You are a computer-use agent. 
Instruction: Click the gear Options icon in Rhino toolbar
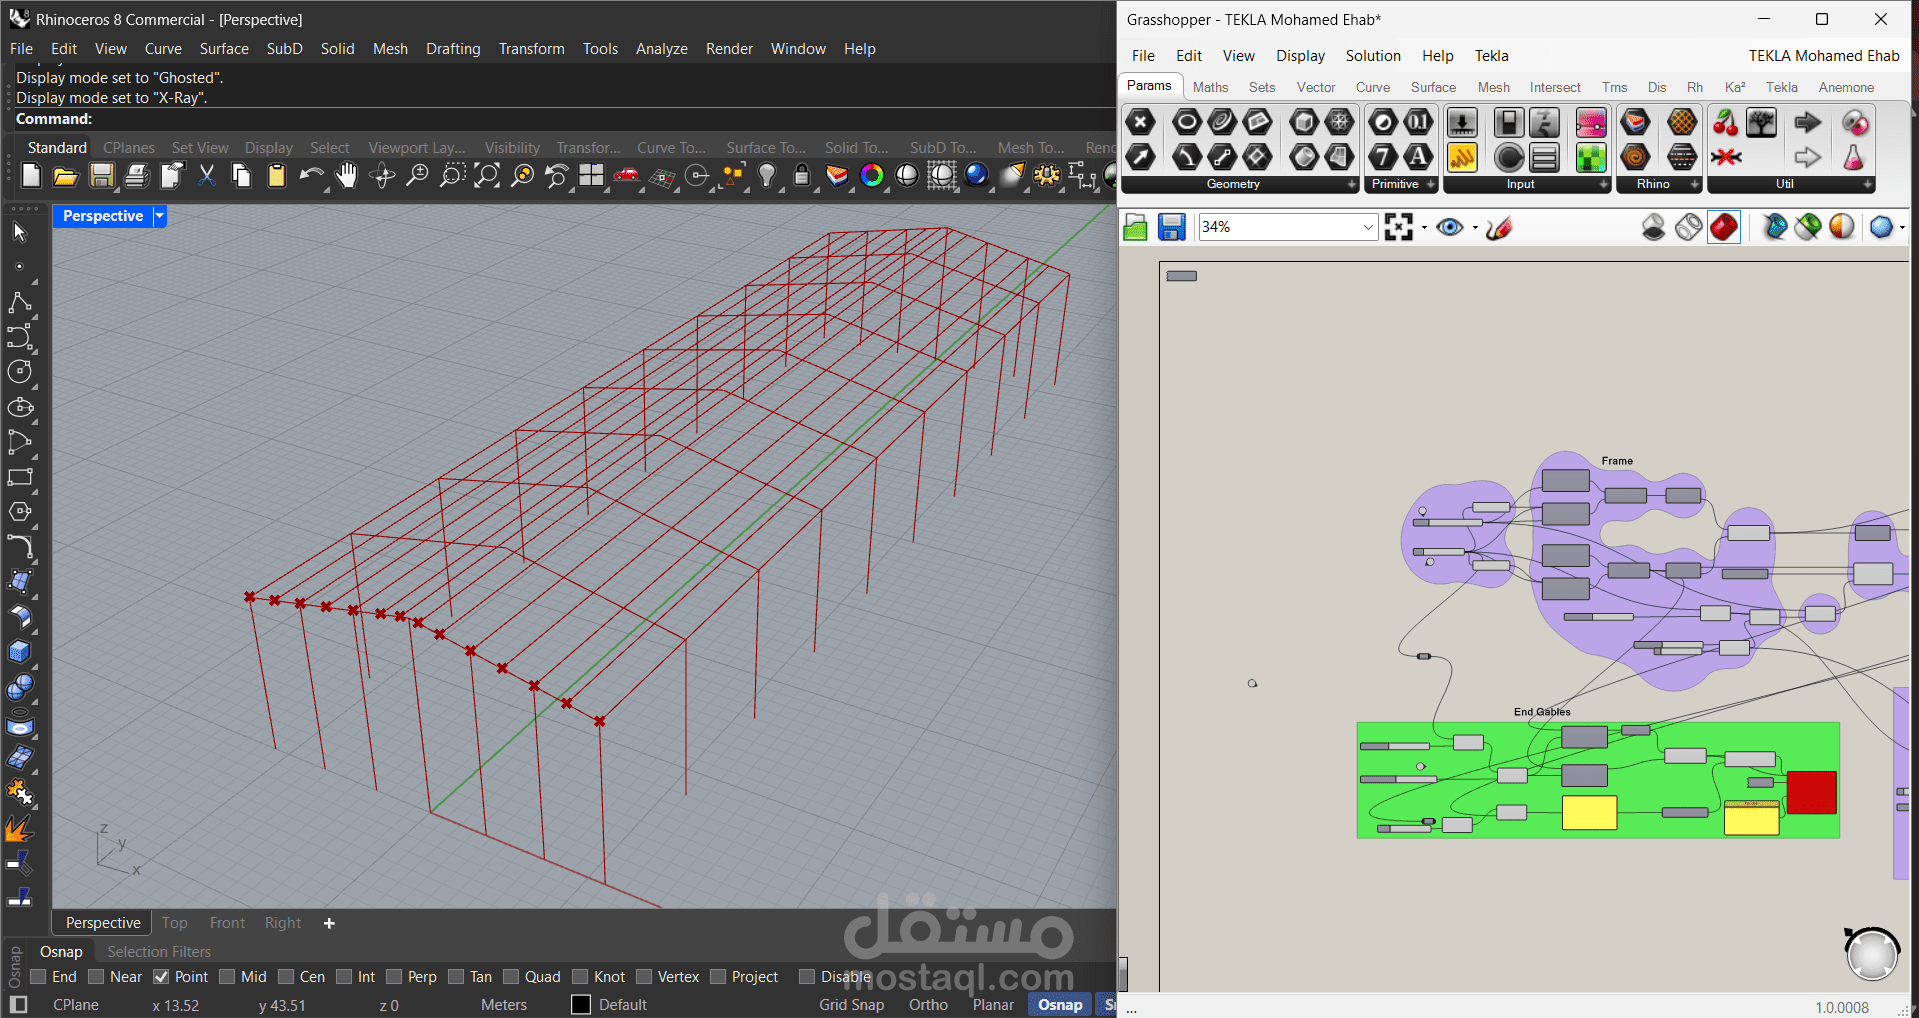1047,176
